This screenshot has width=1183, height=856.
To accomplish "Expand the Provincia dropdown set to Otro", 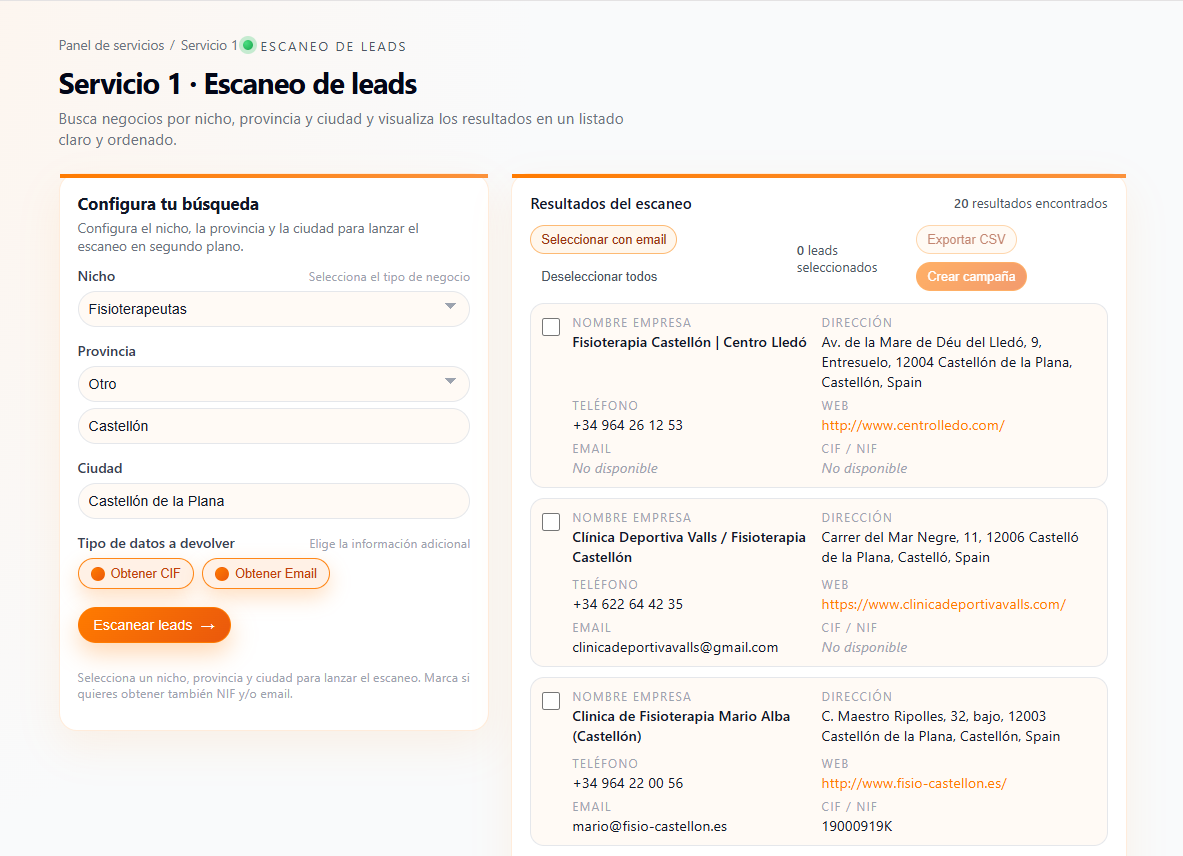I will click(x=273, y=384).
